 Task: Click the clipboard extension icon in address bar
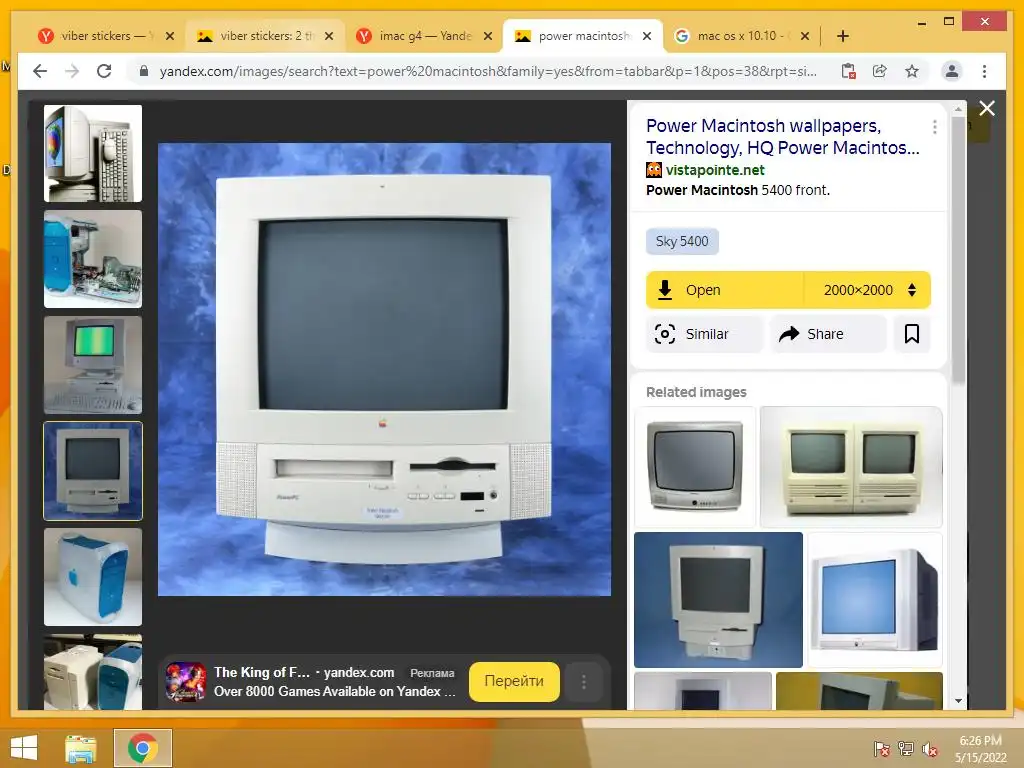(848, 71)
